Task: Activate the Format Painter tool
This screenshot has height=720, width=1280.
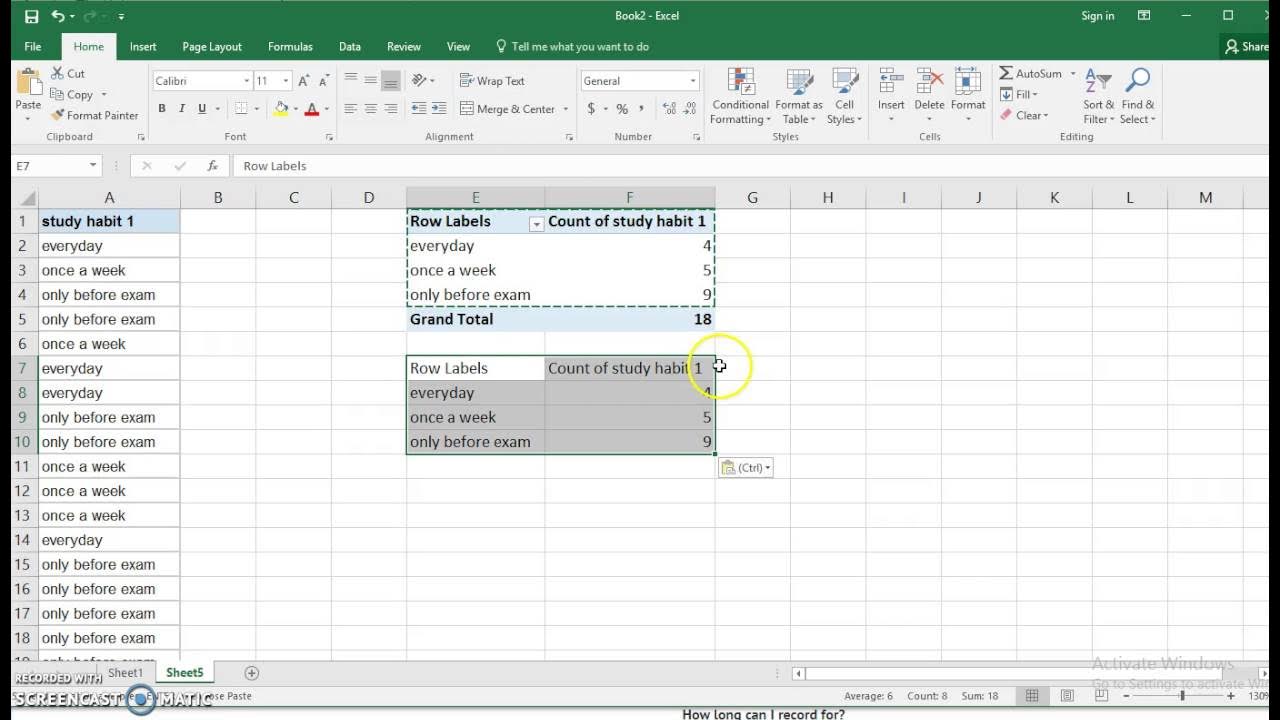Action: click(x=94, y=115)
